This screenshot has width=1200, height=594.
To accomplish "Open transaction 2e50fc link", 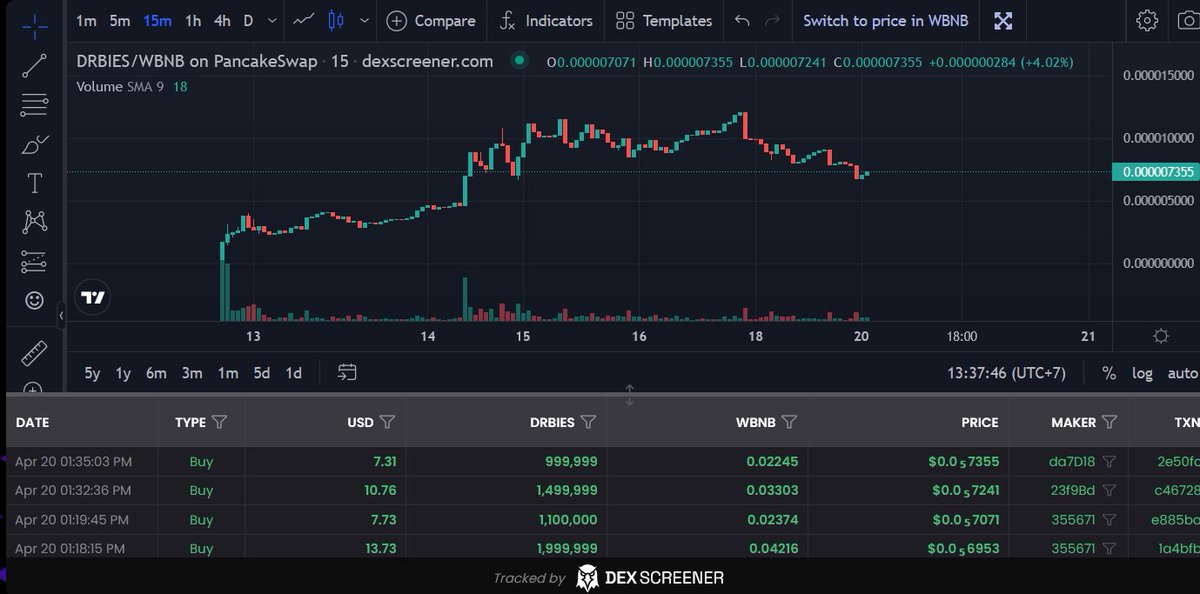I will 1178,462.
